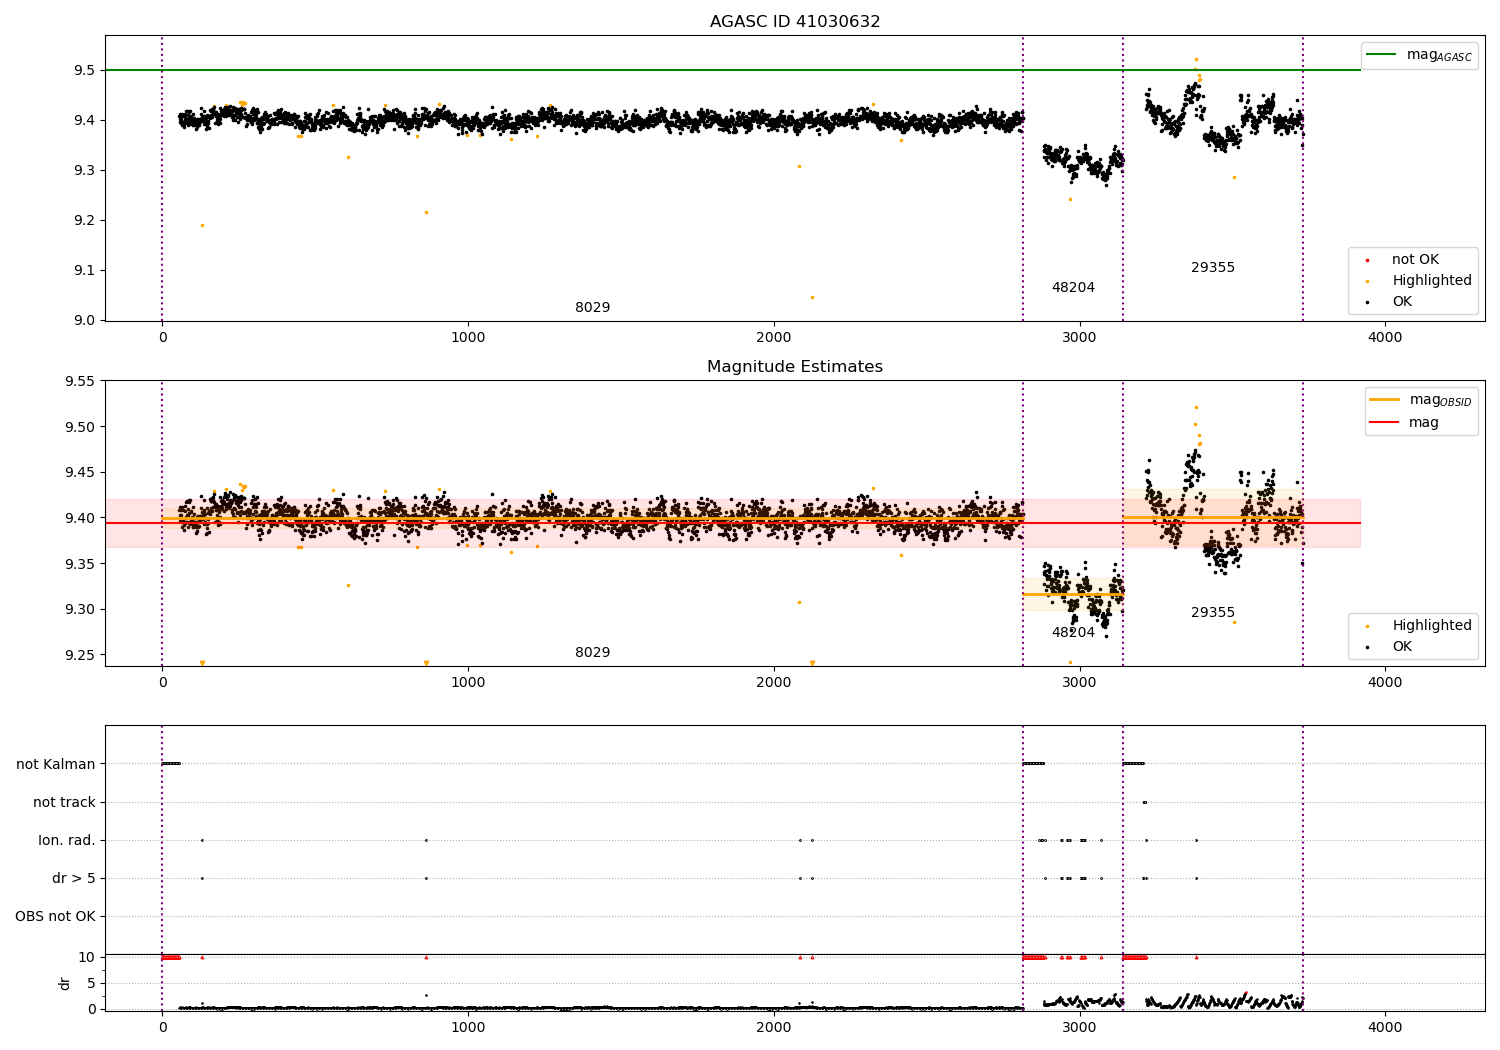Click the 3000 x-tick under the dr panel

point(1080,1028)
